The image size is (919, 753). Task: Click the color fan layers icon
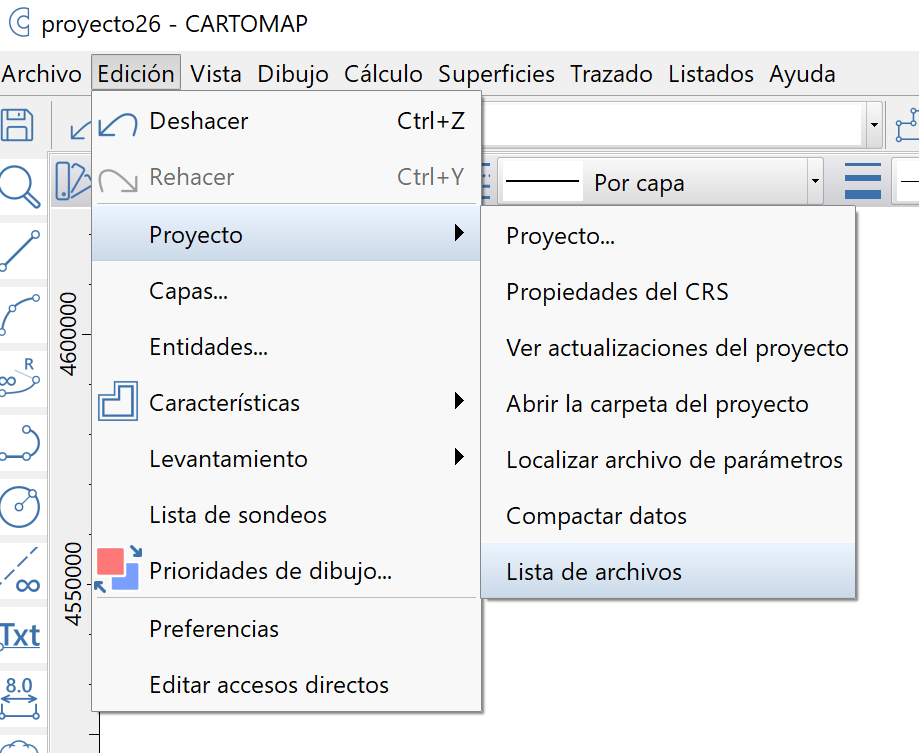[72, 178]
